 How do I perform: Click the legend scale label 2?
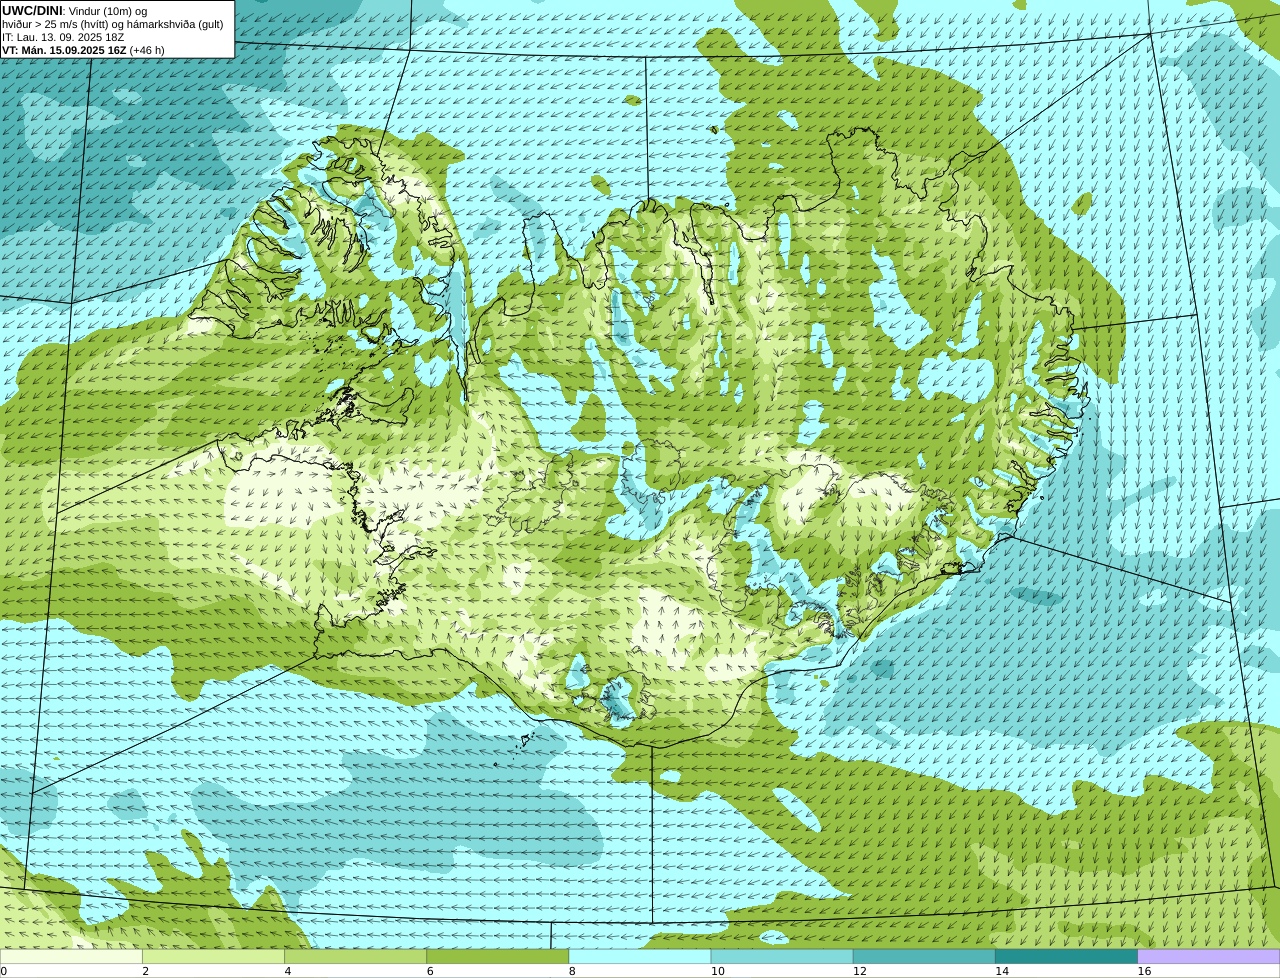tap(146, 971)
